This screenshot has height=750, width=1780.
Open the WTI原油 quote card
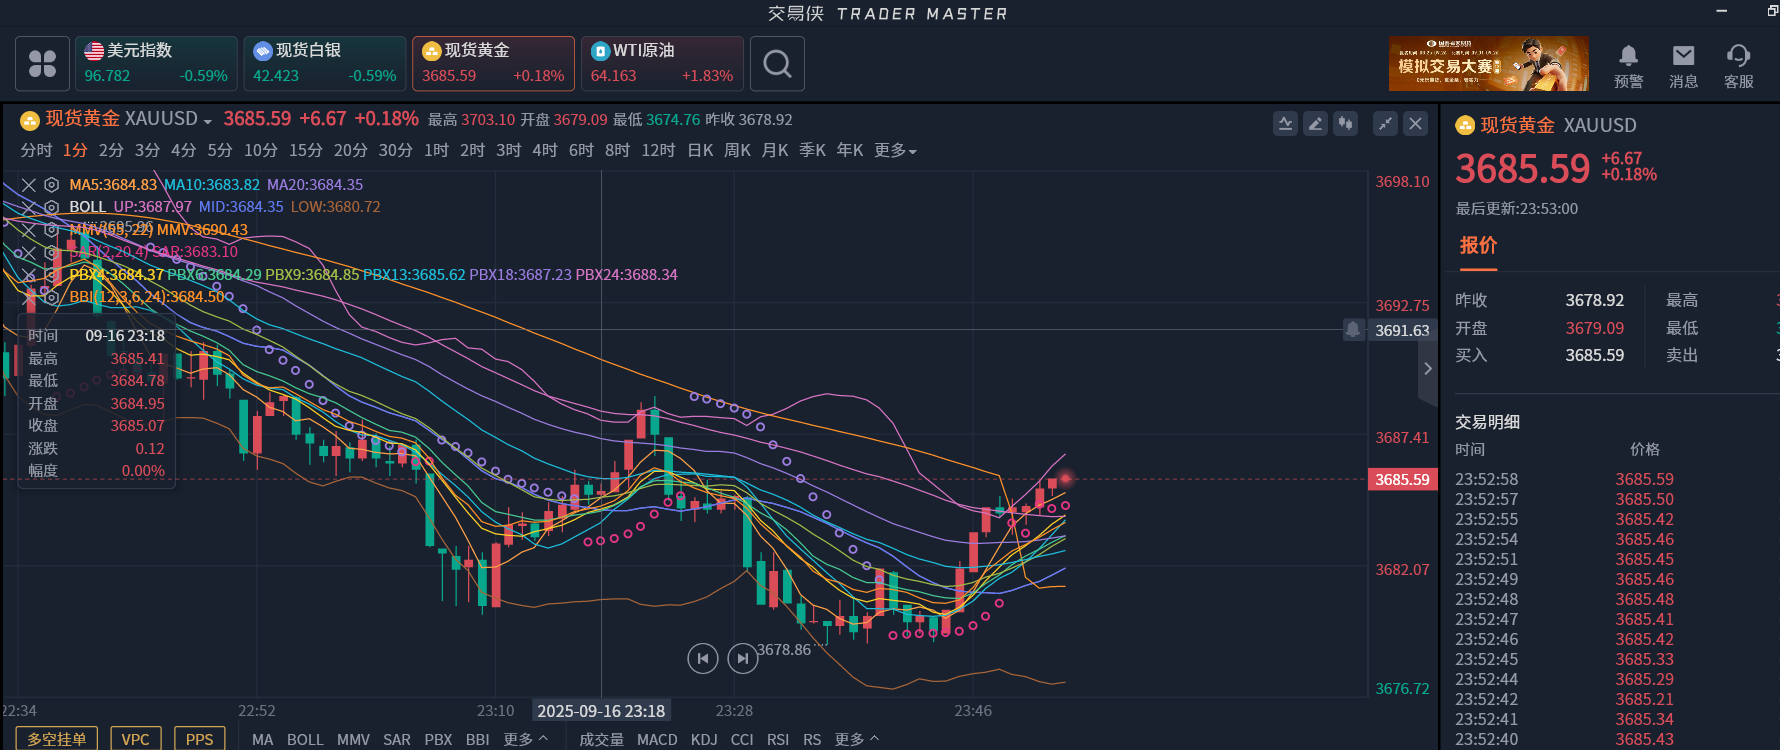(x=662, y=64)
